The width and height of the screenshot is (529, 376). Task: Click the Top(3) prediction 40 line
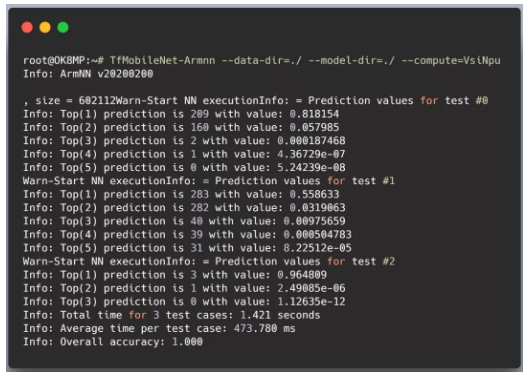(x=184, y=221)
